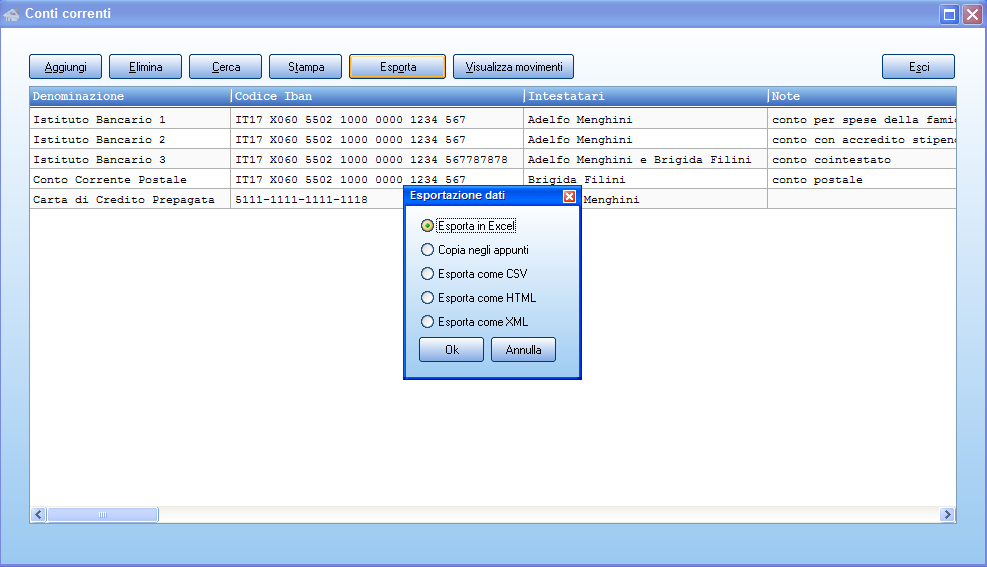987x567 pixels.
Task: Click the scrollbar right arrow
Action: (x=947, y=515)
